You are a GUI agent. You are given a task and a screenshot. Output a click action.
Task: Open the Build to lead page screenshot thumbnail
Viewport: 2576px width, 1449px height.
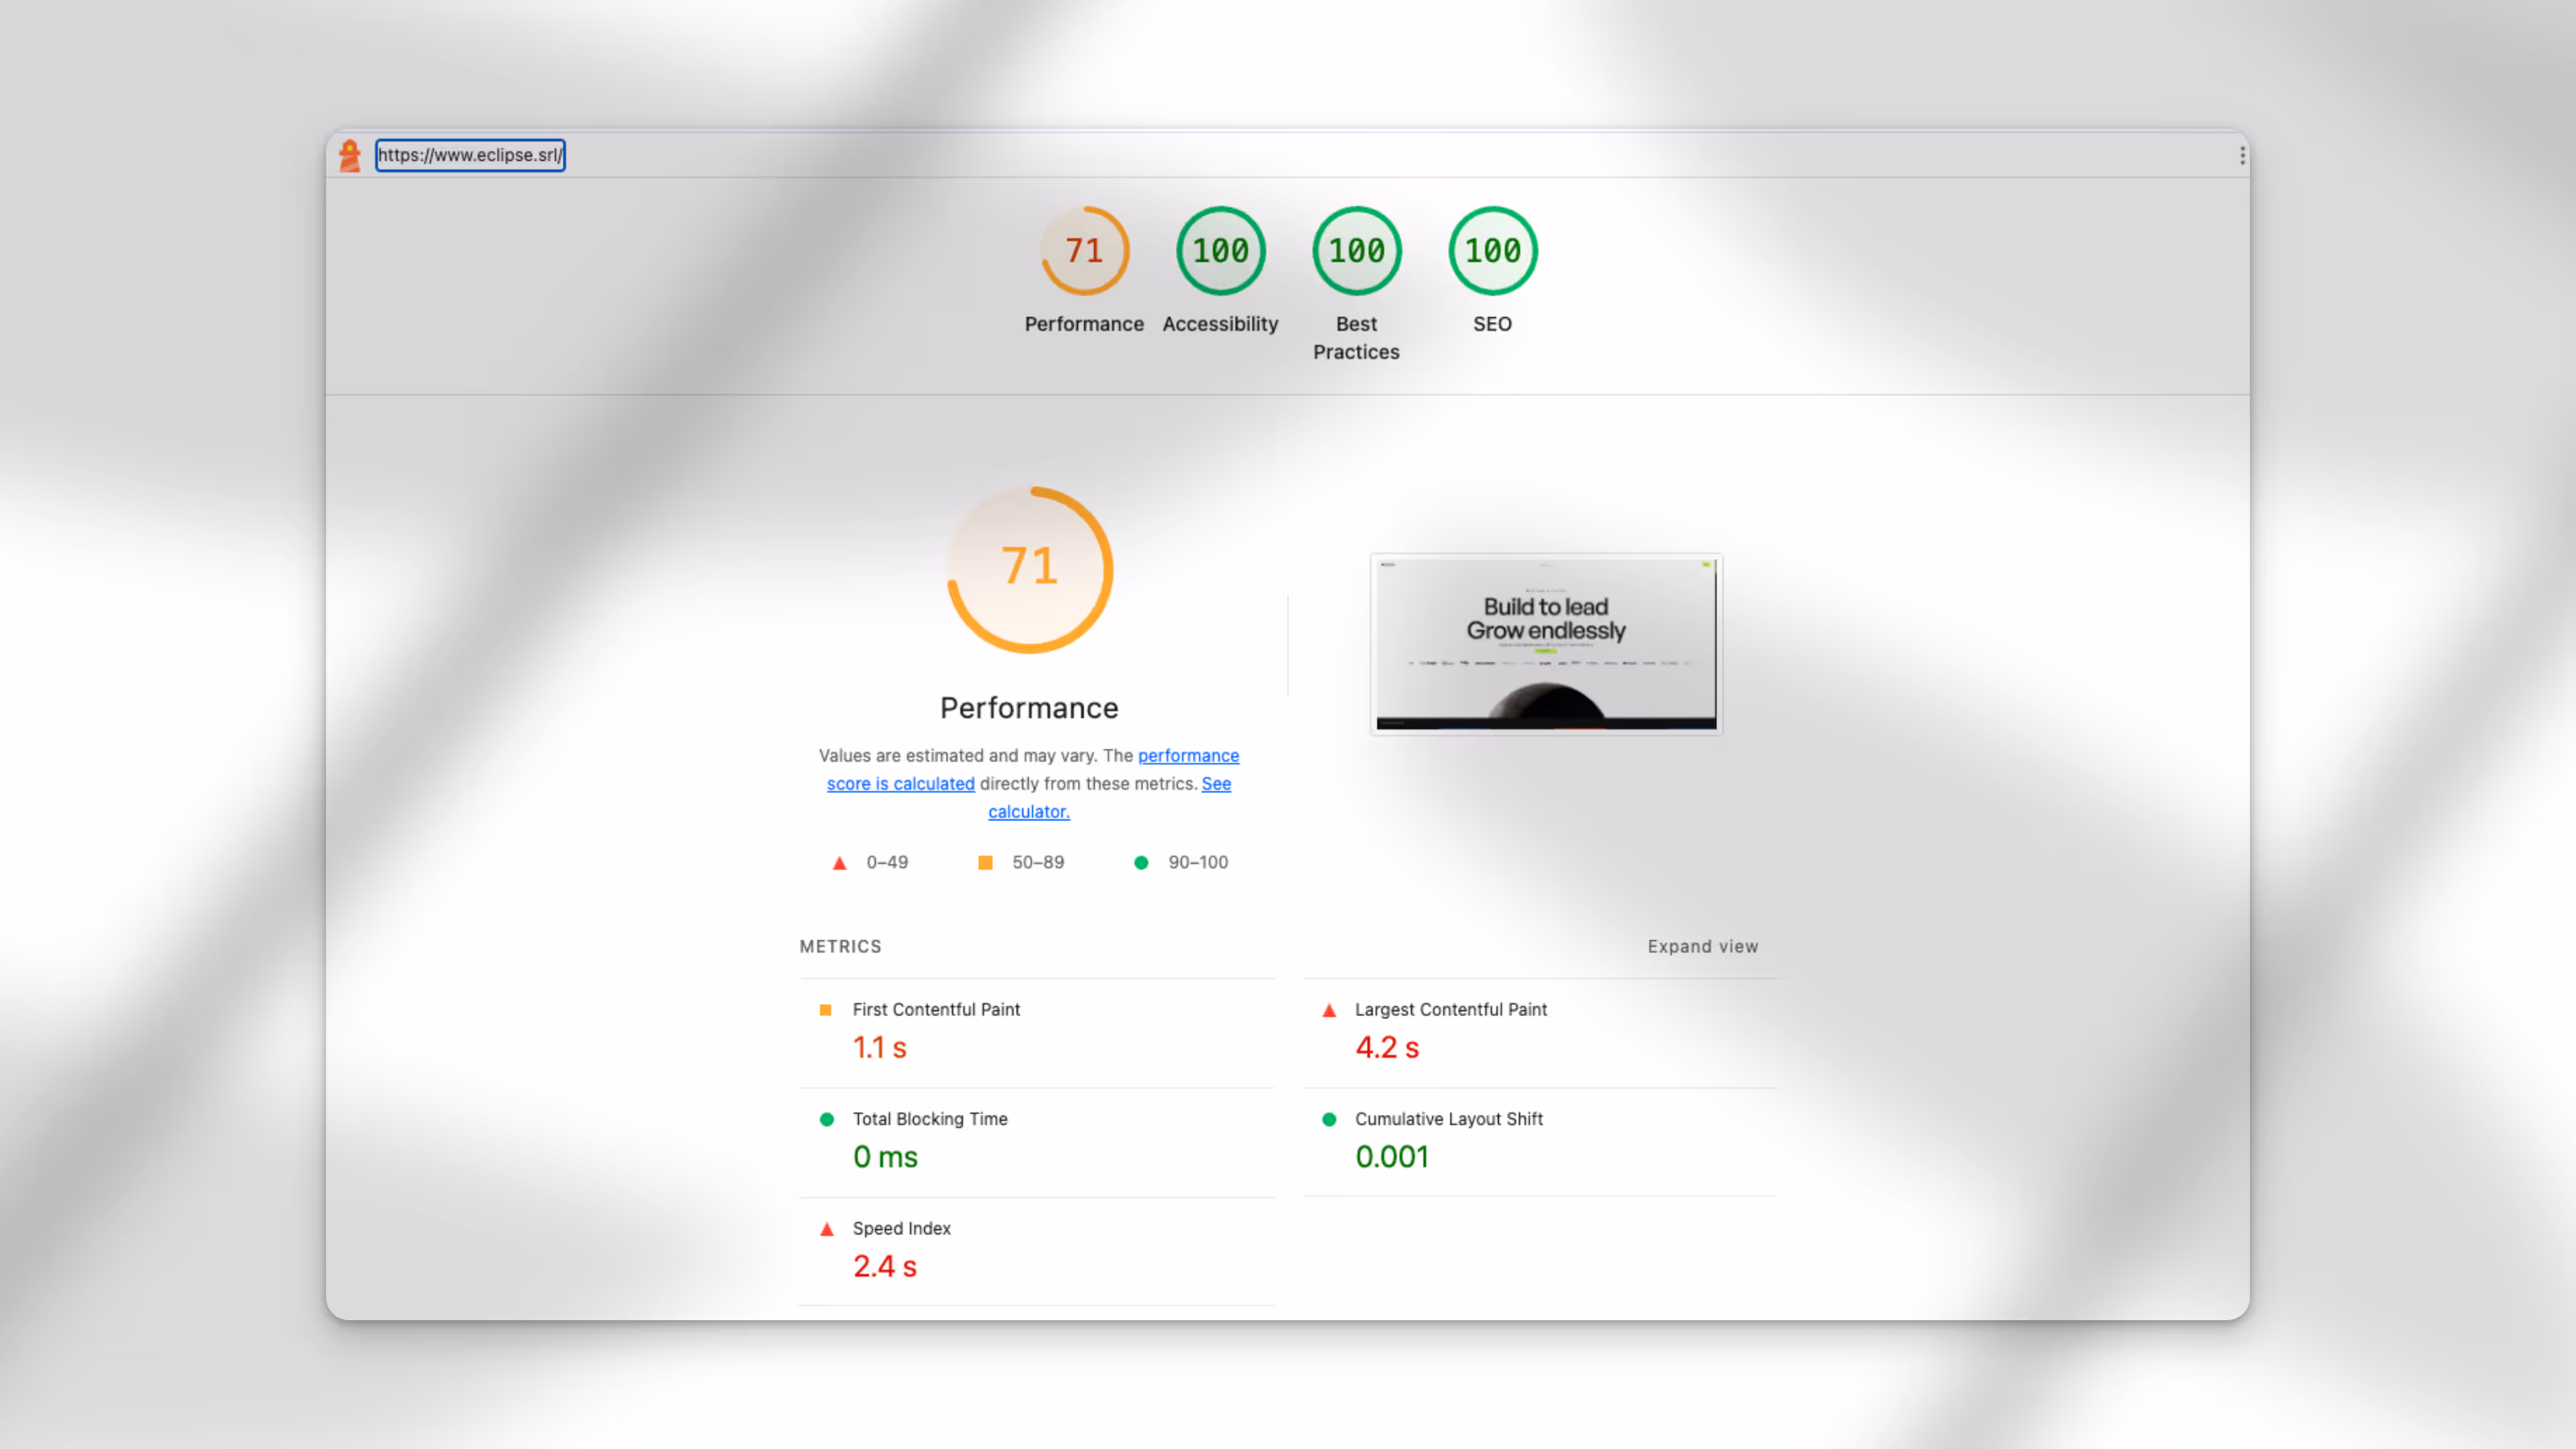1545,644
